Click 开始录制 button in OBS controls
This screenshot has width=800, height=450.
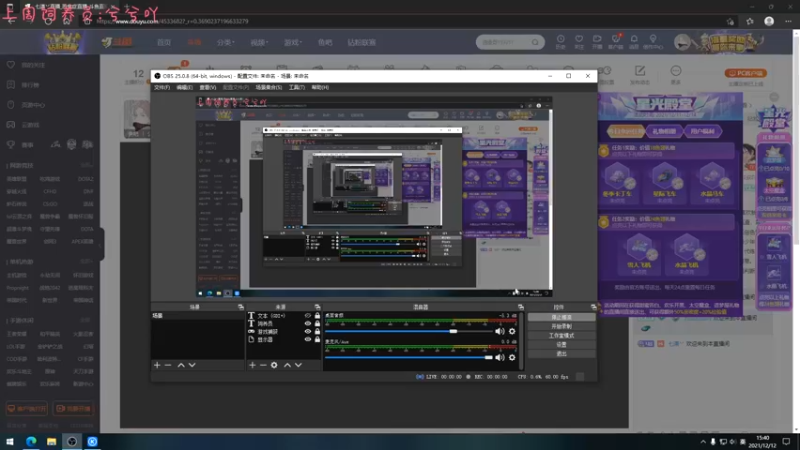561,327
